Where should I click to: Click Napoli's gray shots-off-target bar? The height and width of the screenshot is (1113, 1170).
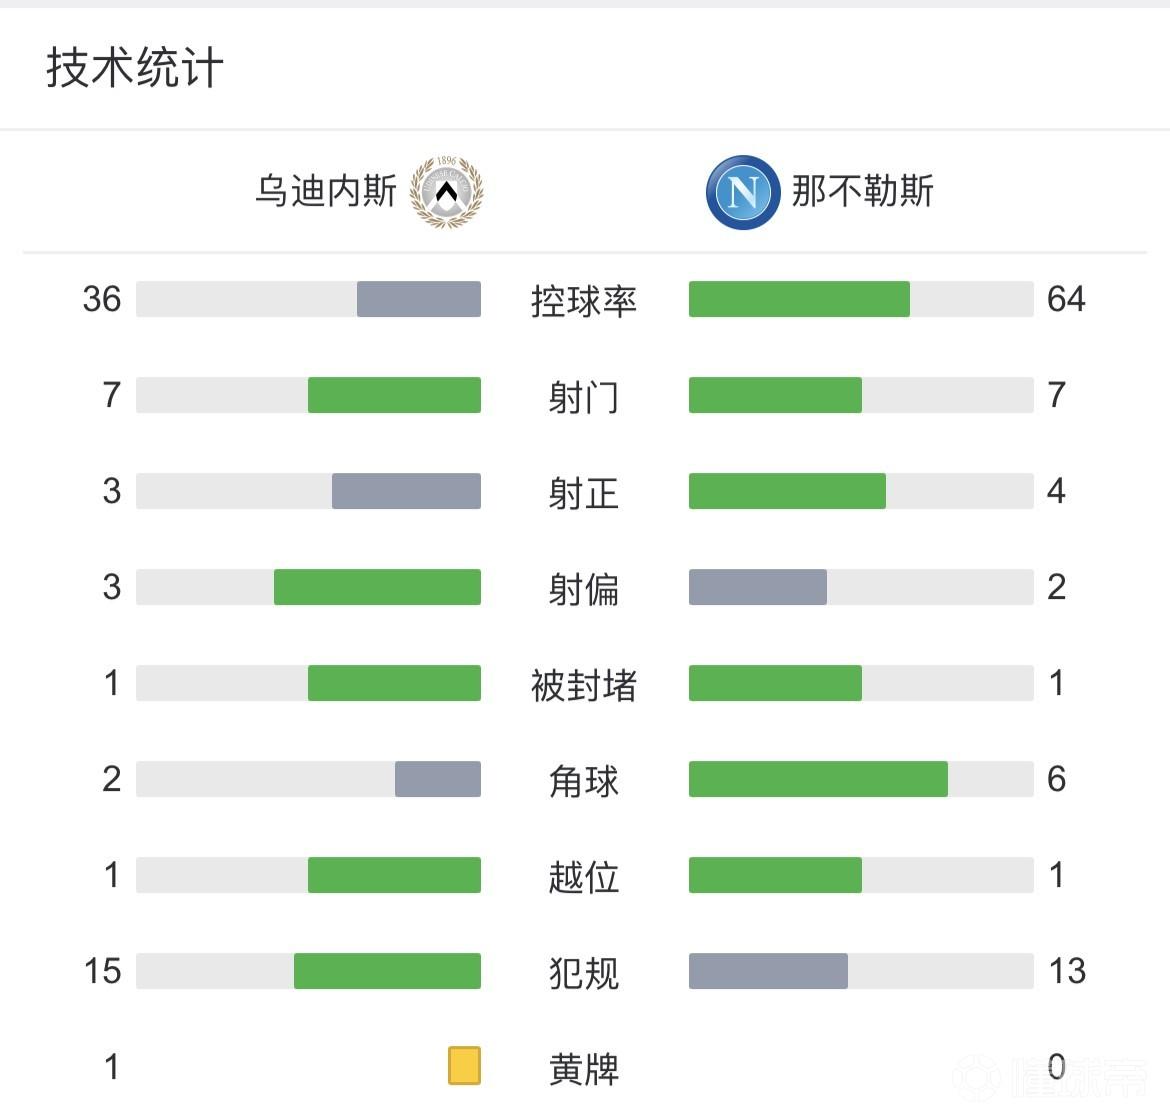click(758, 587)
